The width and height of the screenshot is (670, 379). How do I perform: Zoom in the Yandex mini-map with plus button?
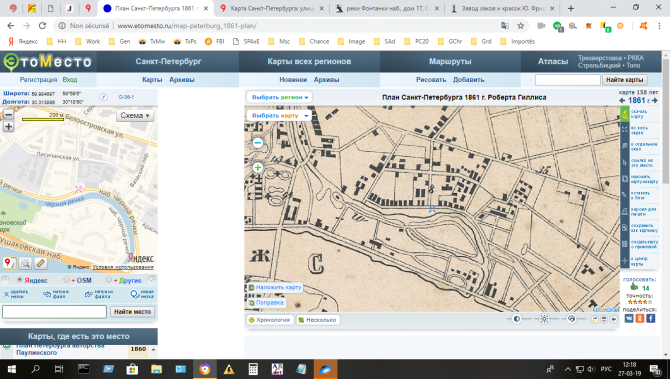pos(8,126)
